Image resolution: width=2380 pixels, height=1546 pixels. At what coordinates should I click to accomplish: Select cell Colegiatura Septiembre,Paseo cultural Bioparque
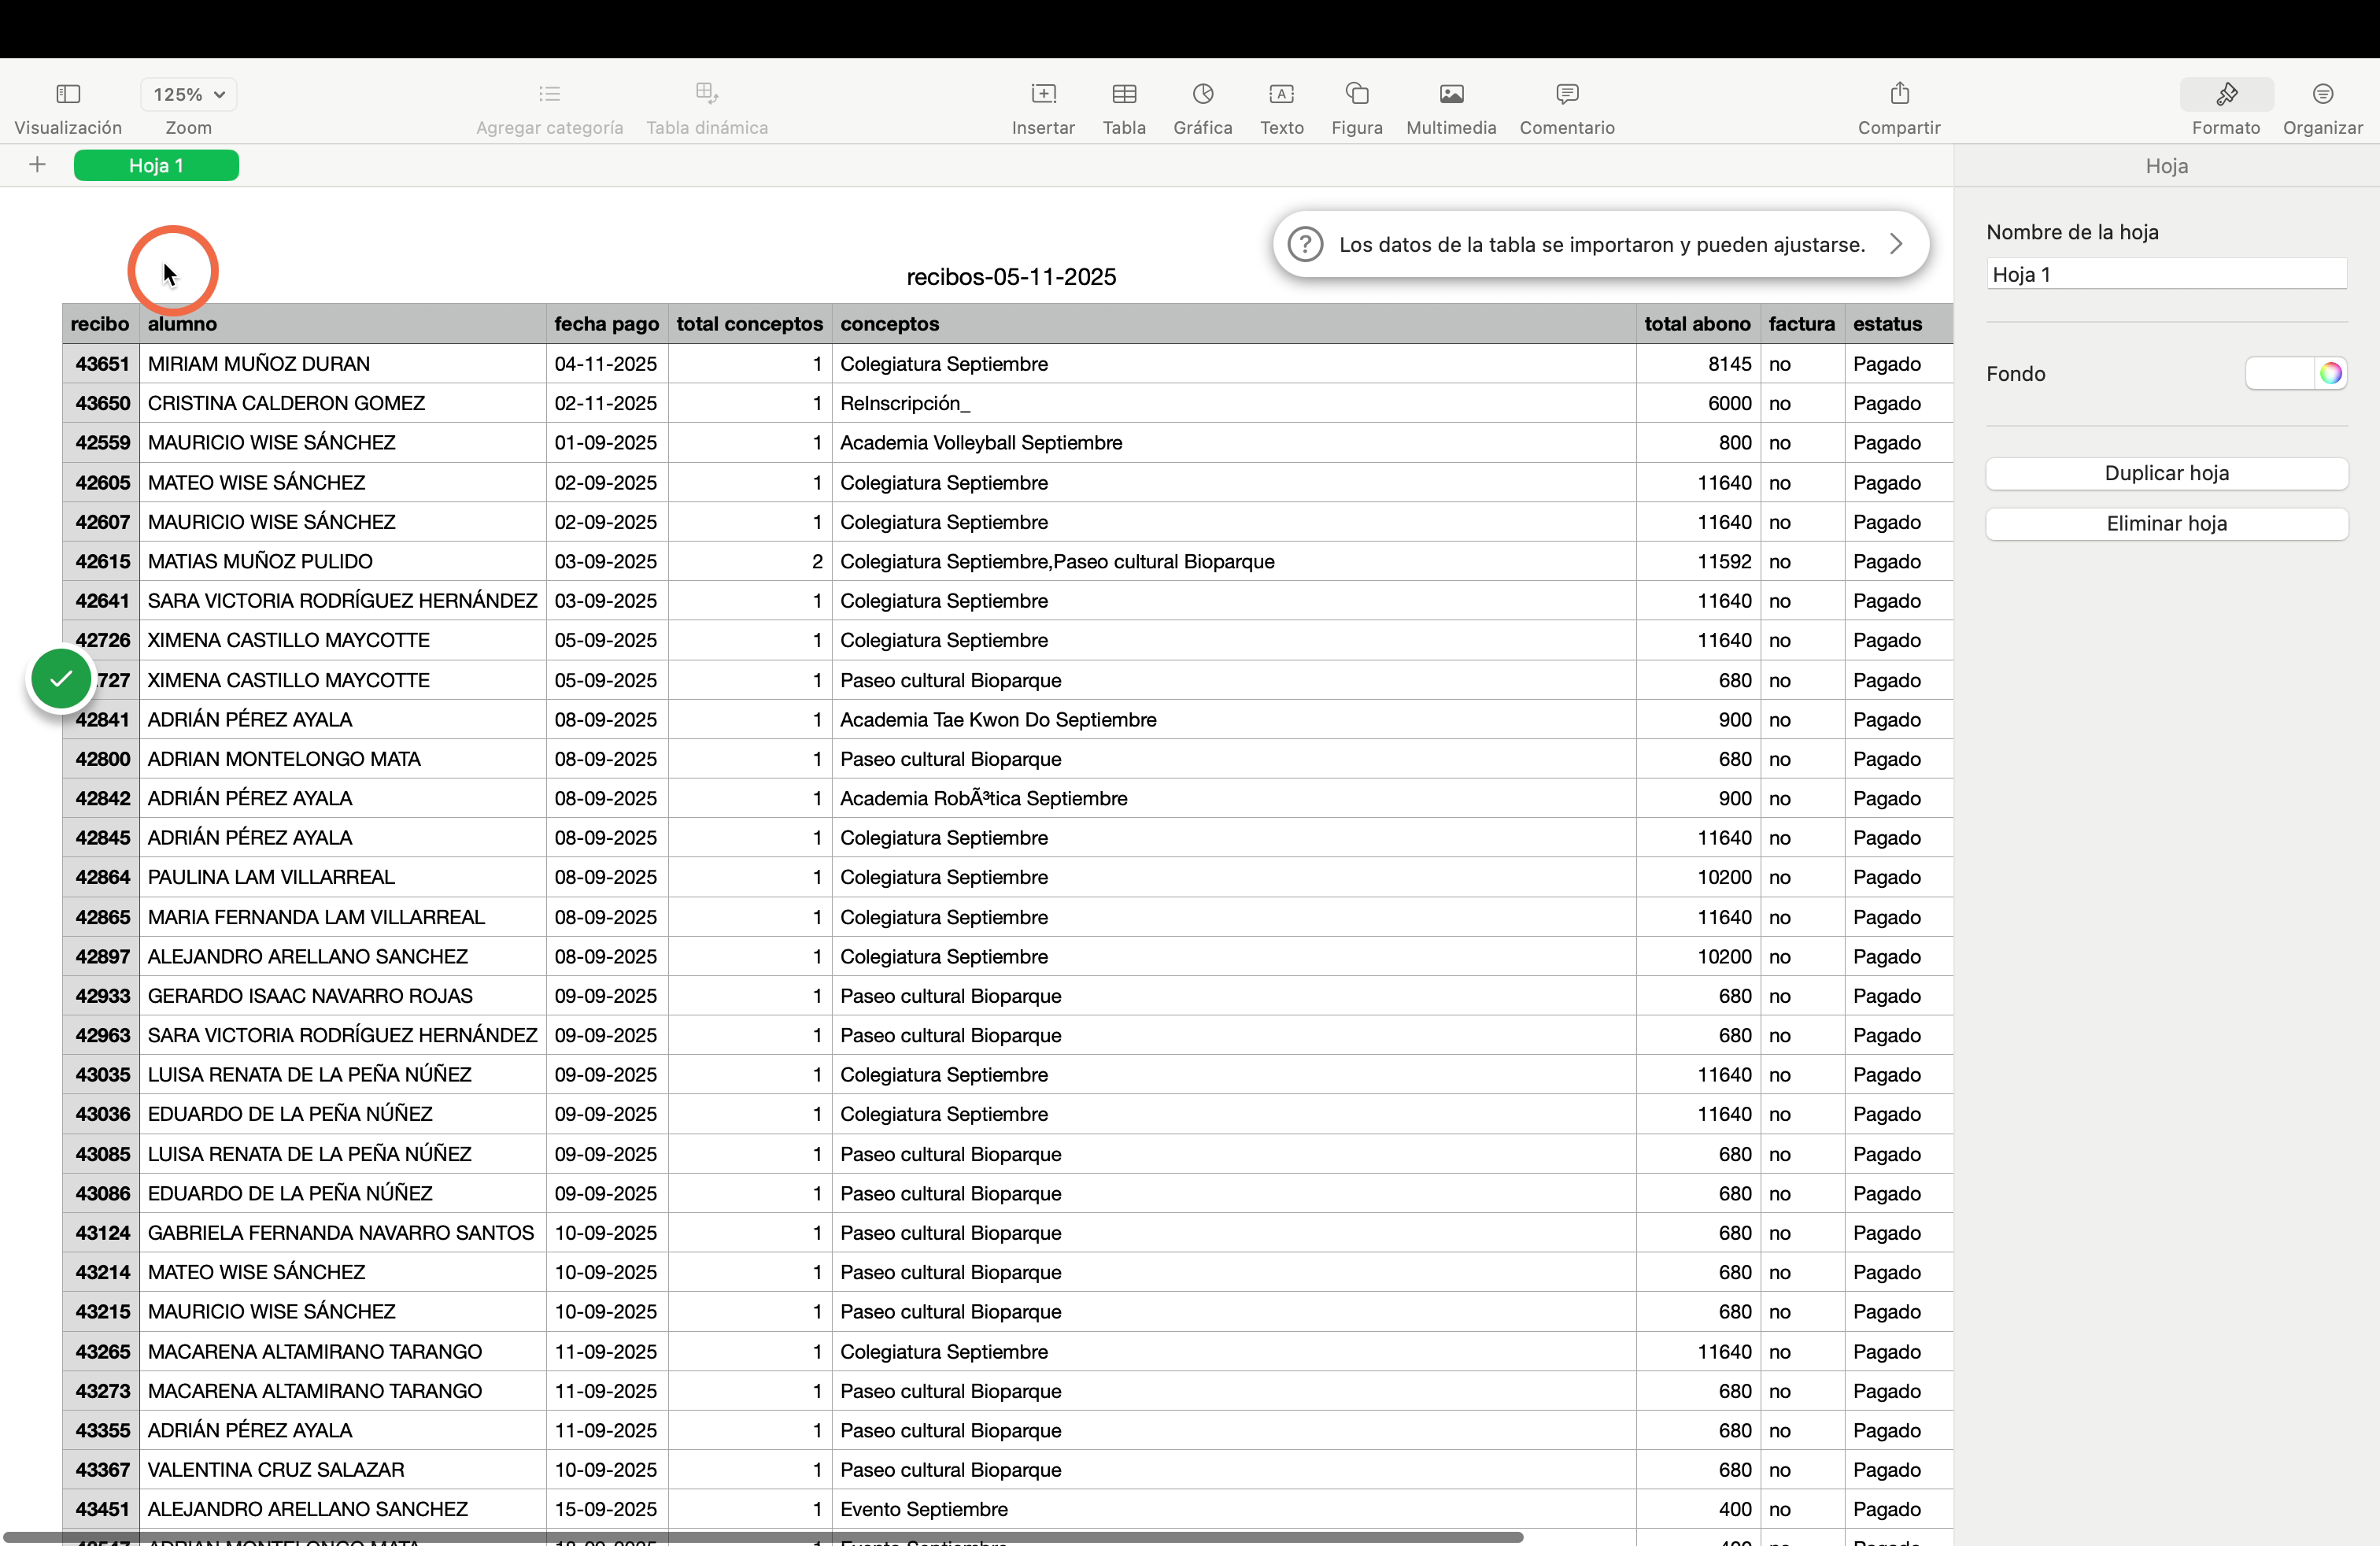tap(1234, 561)
